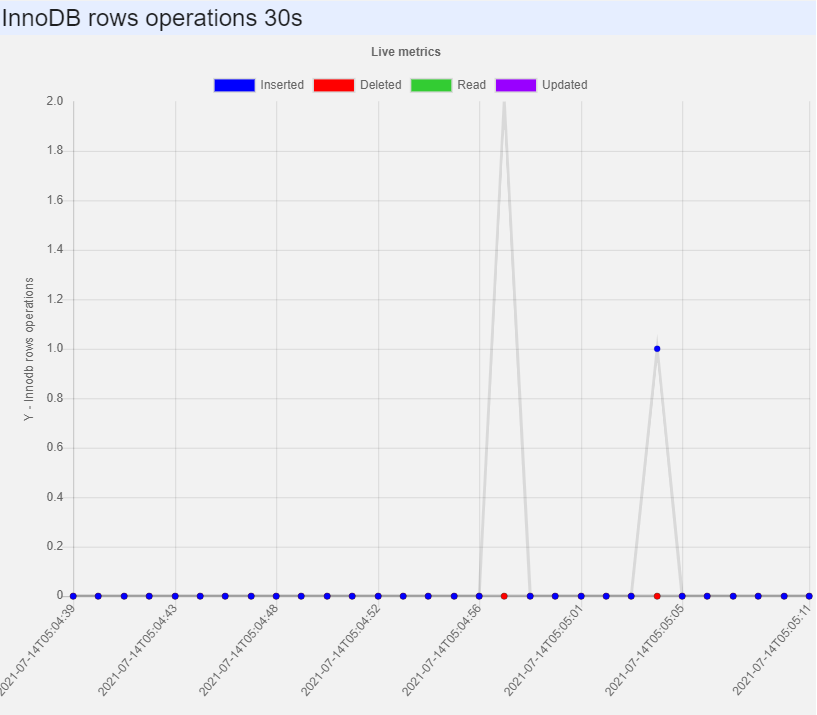Viewport: 817px width, 715px height.
Task: Click the InnoDB rows operations 30s title
Action: [152, 18]
